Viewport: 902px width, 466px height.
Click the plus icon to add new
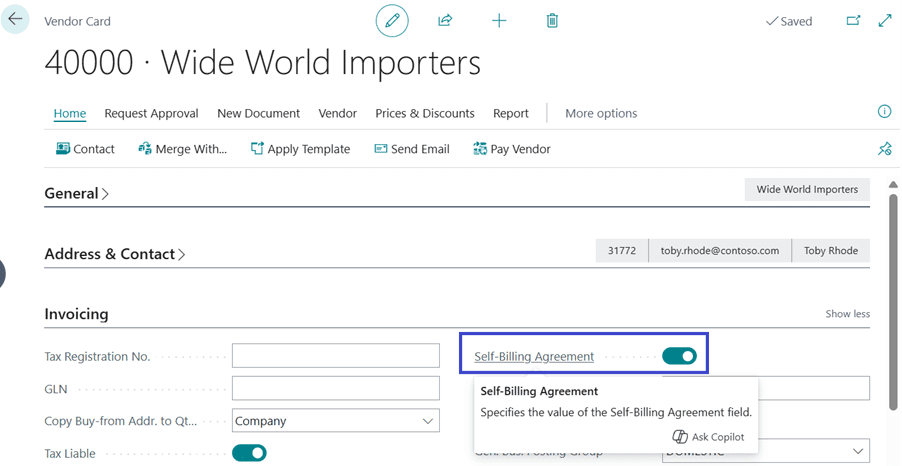click(499, 21)
